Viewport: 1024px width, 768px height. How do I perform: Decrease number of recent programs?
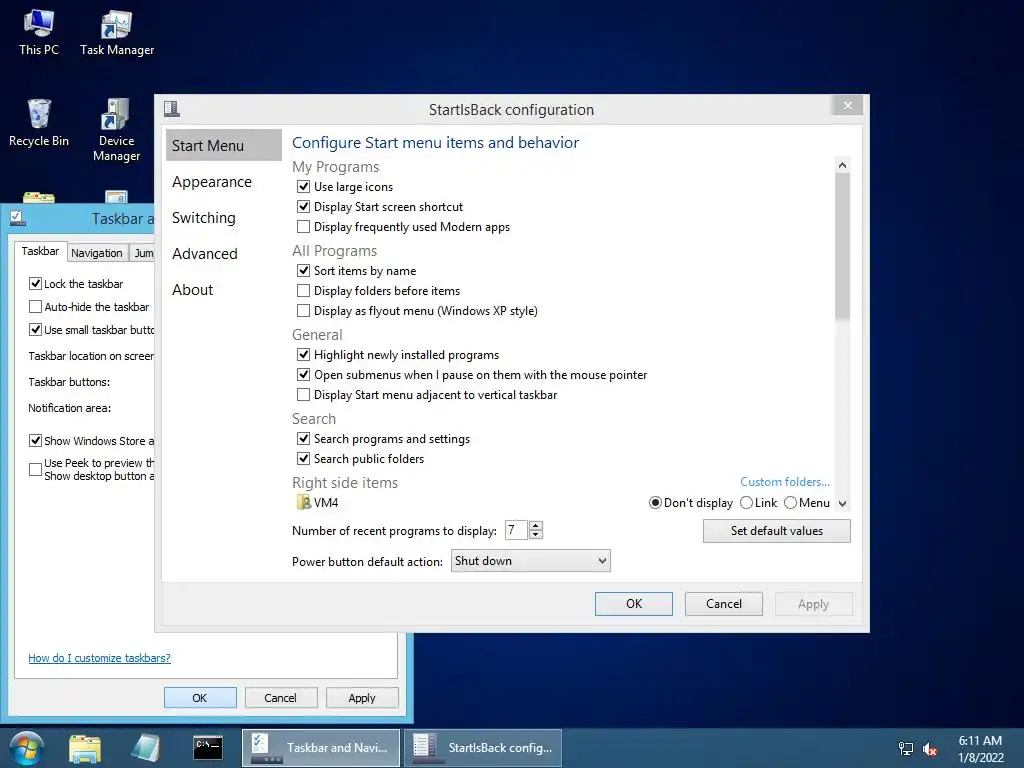536,535
